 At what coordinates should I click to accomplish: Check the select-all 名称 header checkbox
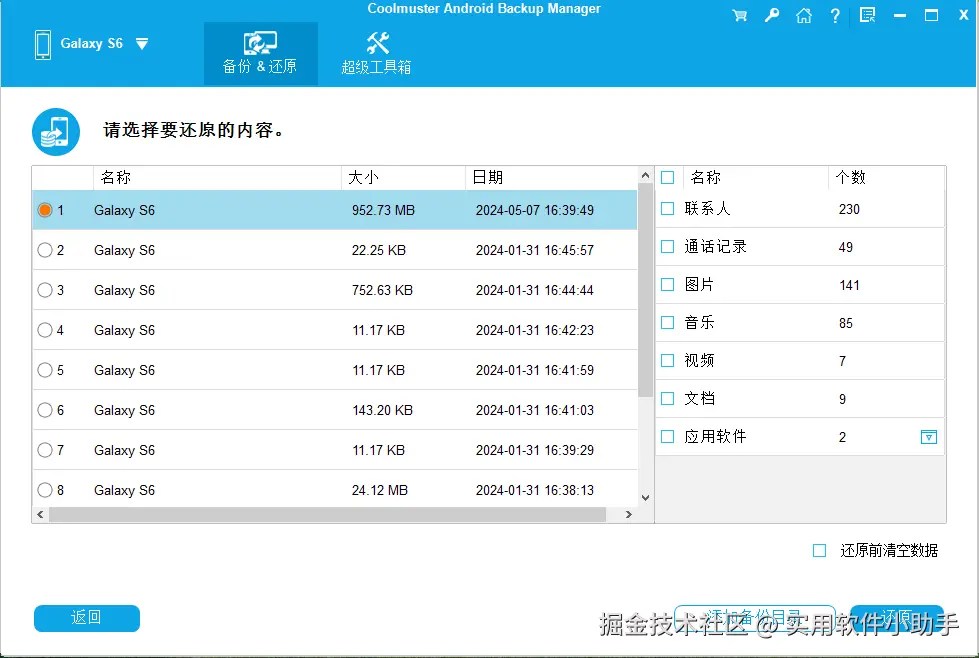[667, 178]
